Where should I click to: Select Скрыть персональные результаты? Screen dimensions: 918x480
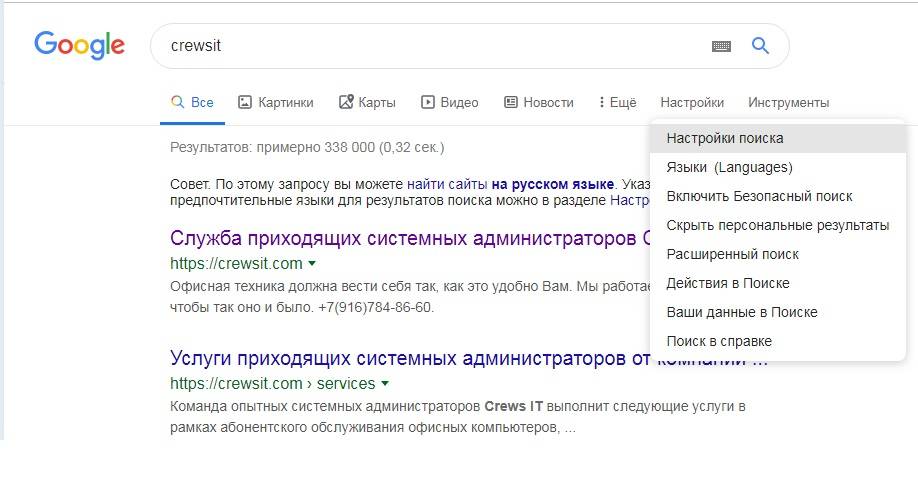(x=778, y=225)
